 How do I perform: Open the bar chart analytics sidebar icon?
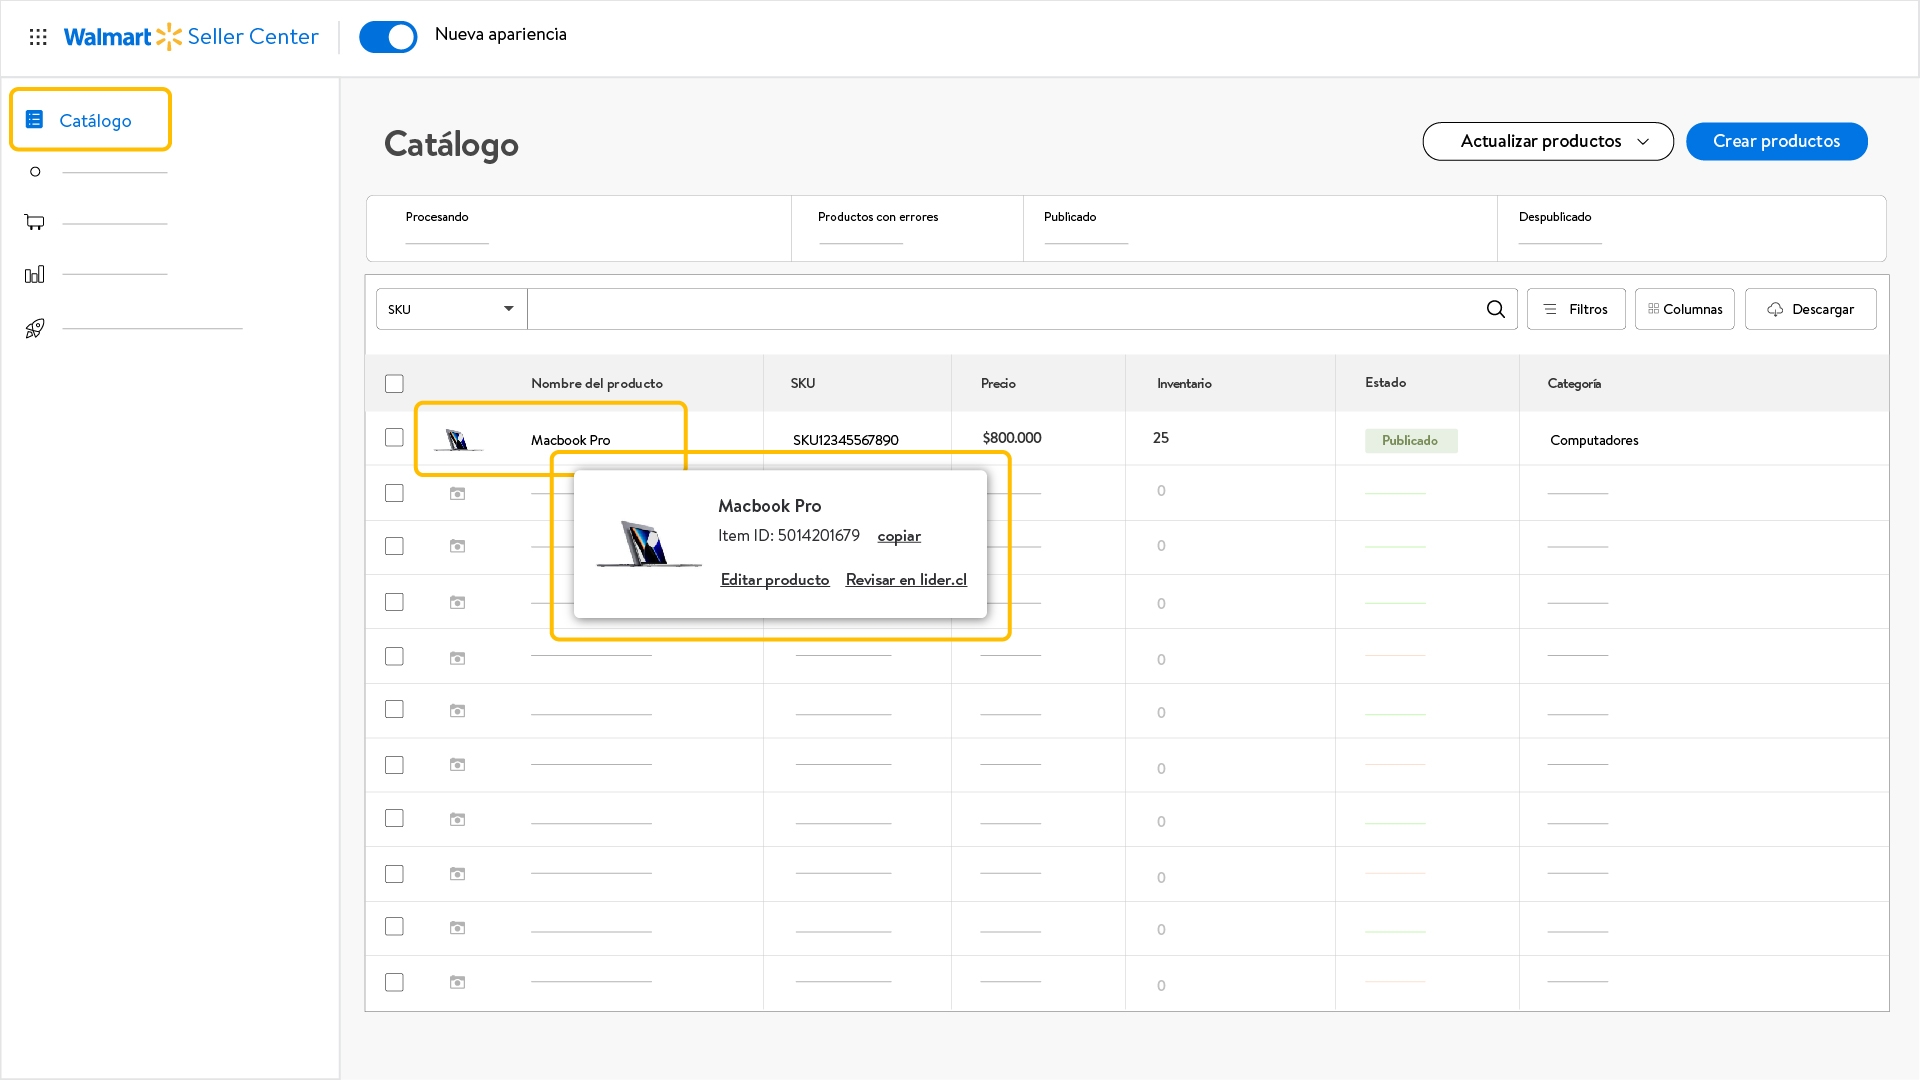click(x=35, y=274)
